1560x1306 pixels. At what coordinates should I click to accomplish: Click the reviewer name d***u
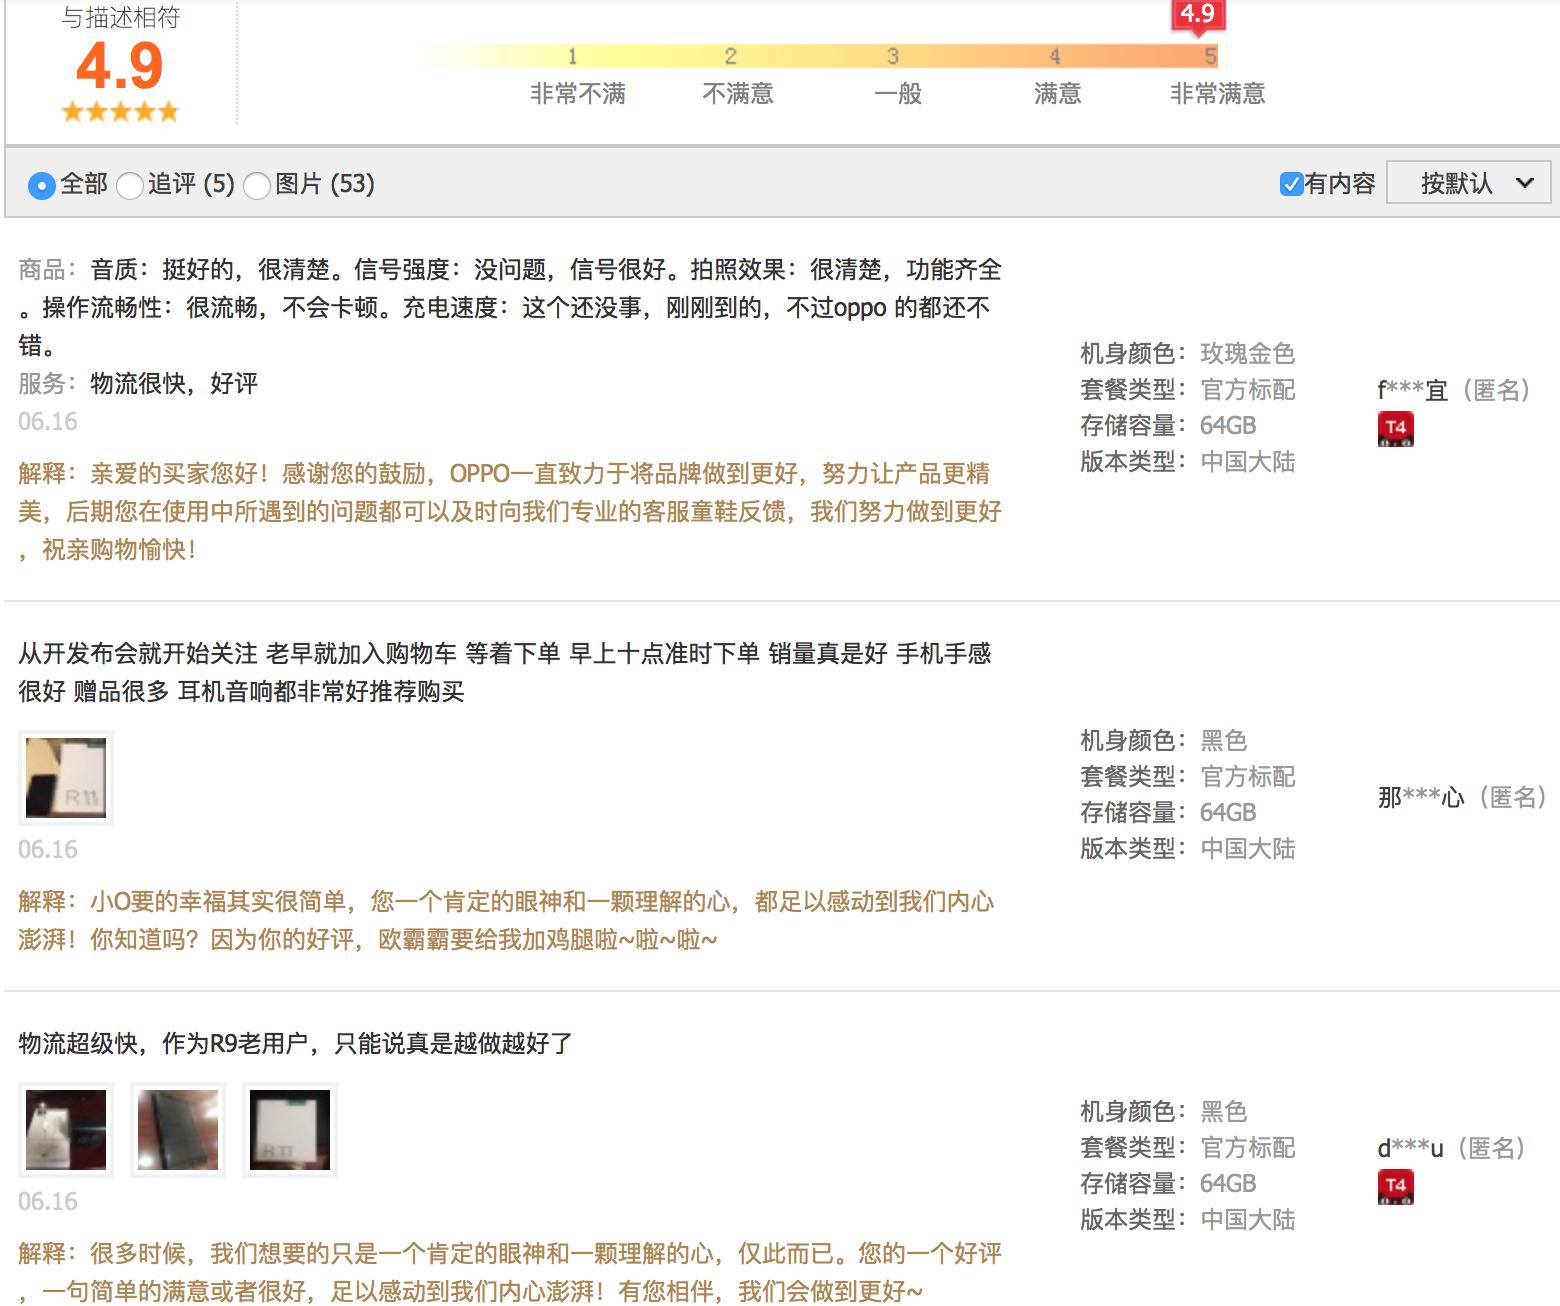click(1408, 1148)
